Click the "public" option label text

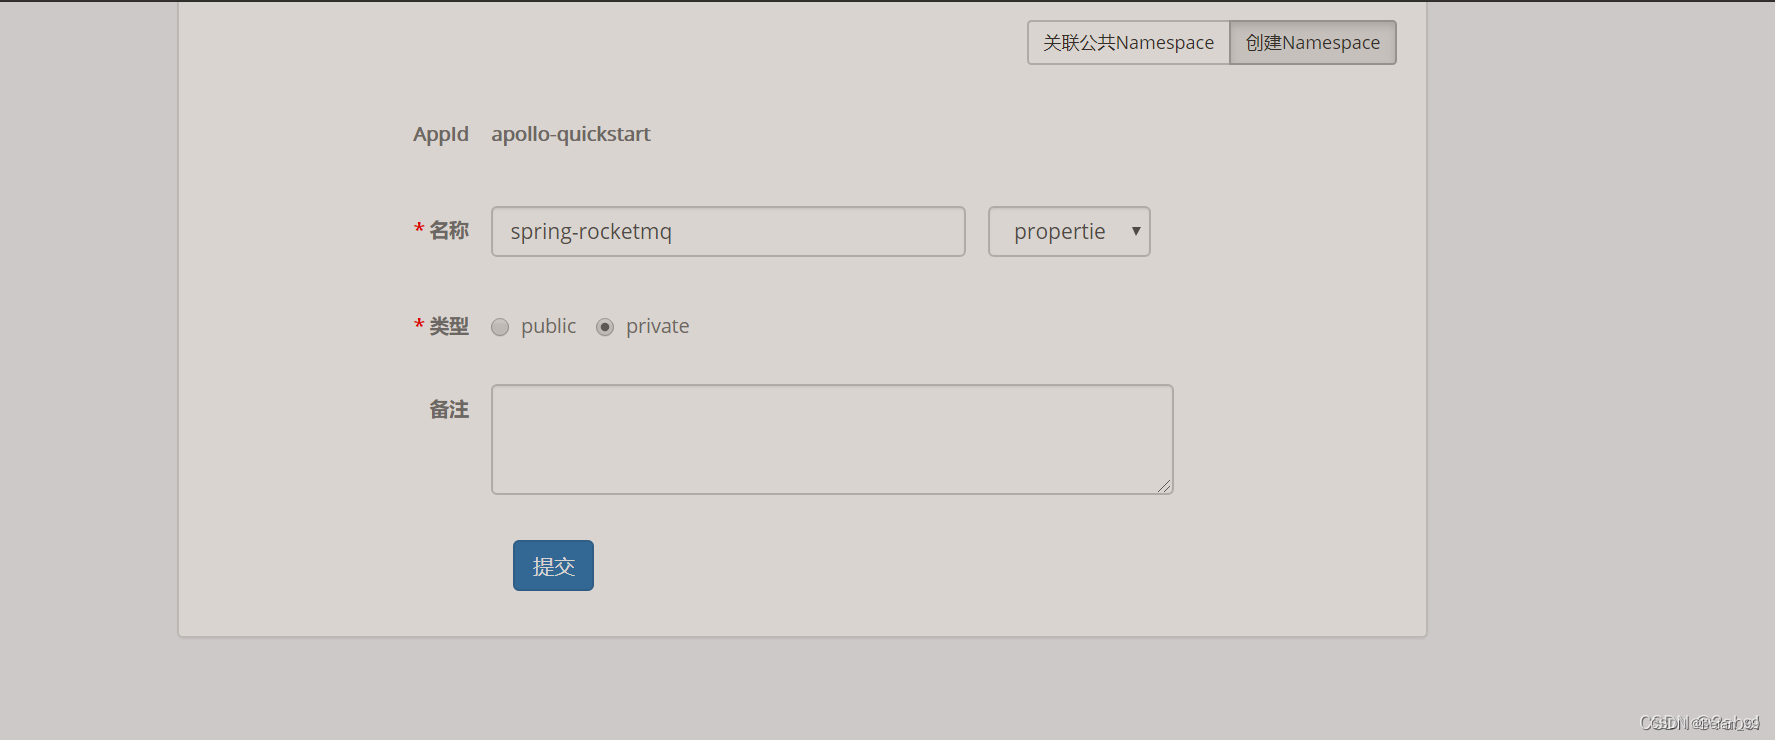click(548, 327)
